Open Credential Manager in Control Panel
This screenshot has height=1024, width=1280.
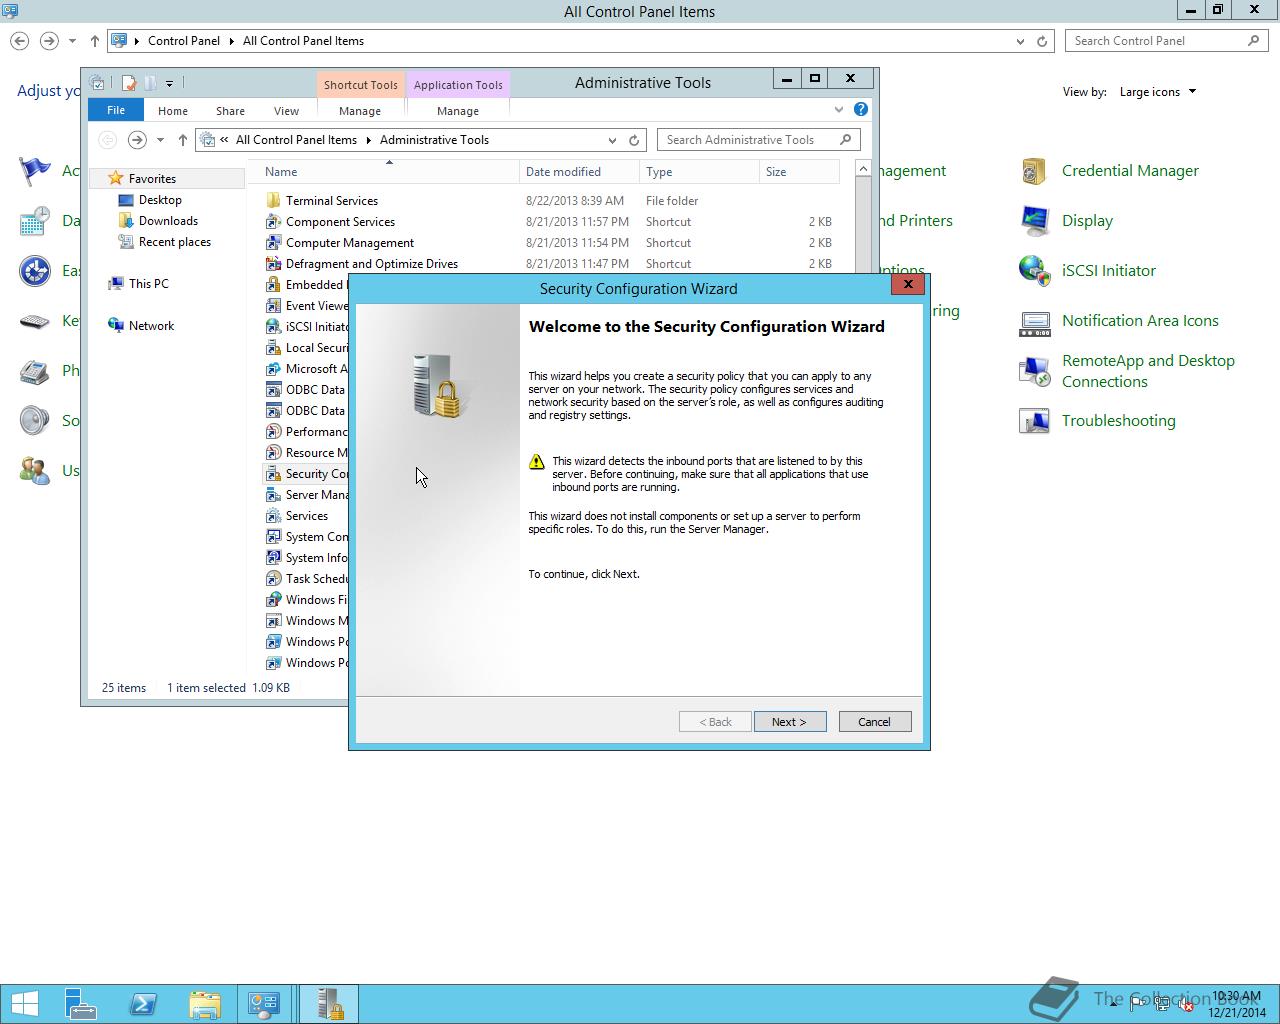[x=1130, y=171]
